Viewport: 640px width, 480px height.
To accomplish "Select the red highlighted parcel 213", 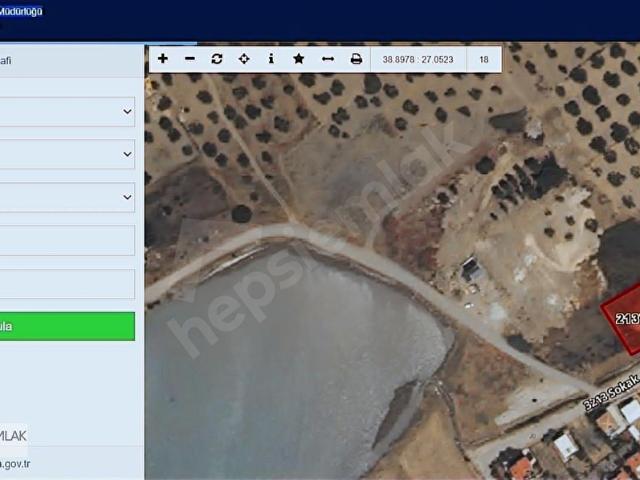I will (x=623, y=319).
